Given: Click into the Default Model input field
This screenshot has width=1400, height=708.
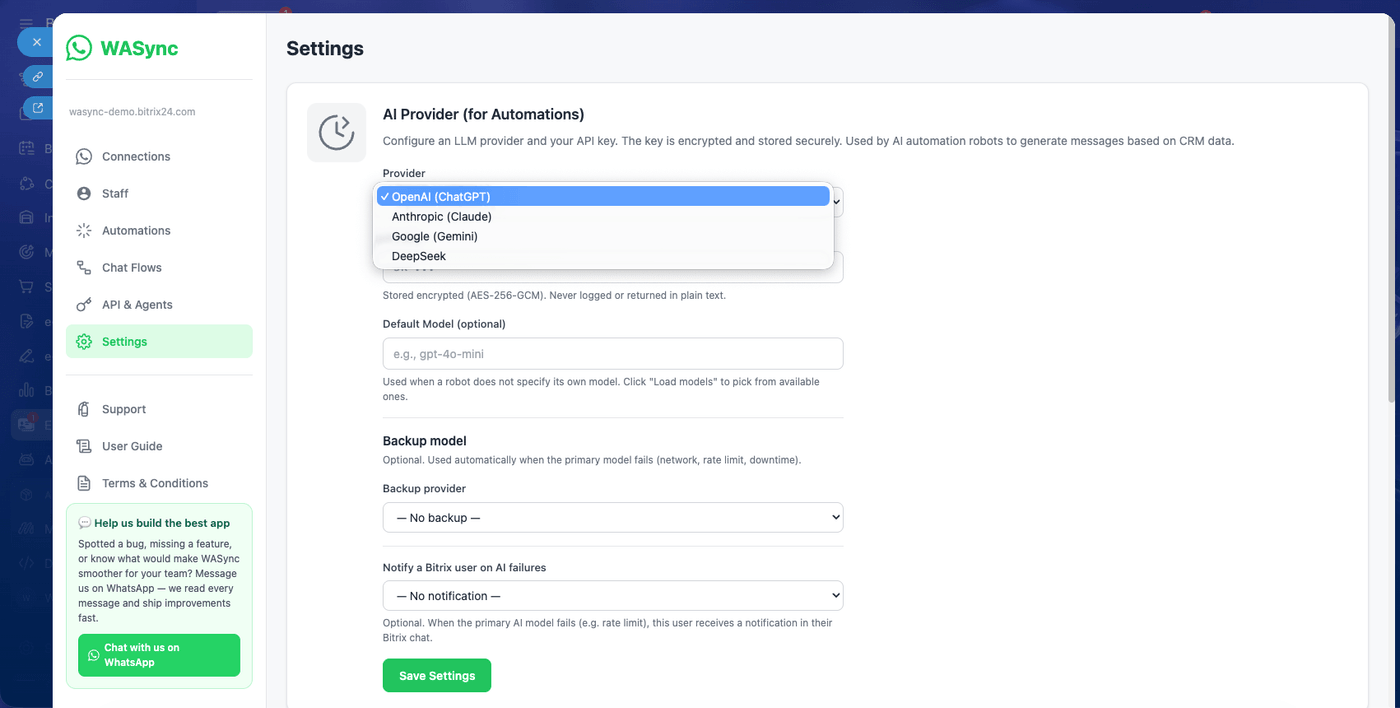Looking at the screenshot, I should tap(613, 354).
